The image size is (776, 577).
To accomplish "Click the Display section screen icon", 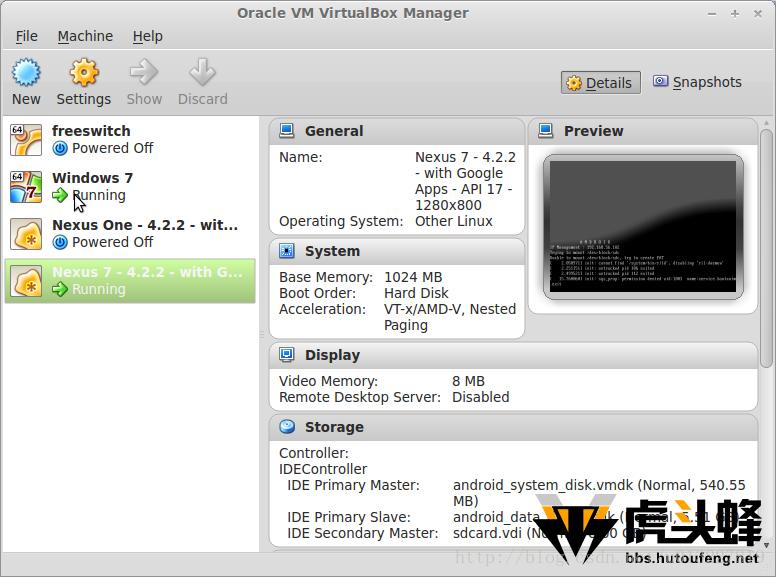I will click(x=287, y=355).
